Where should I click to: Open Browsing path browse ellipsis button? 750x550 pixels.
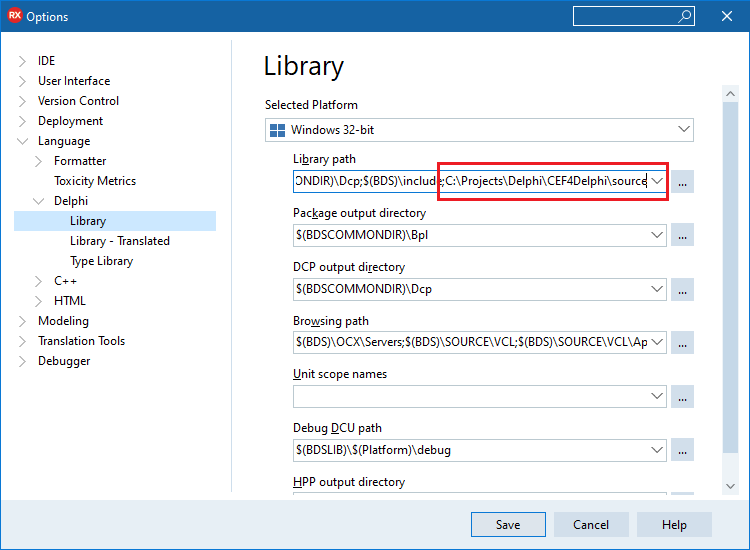click(682, 342)
